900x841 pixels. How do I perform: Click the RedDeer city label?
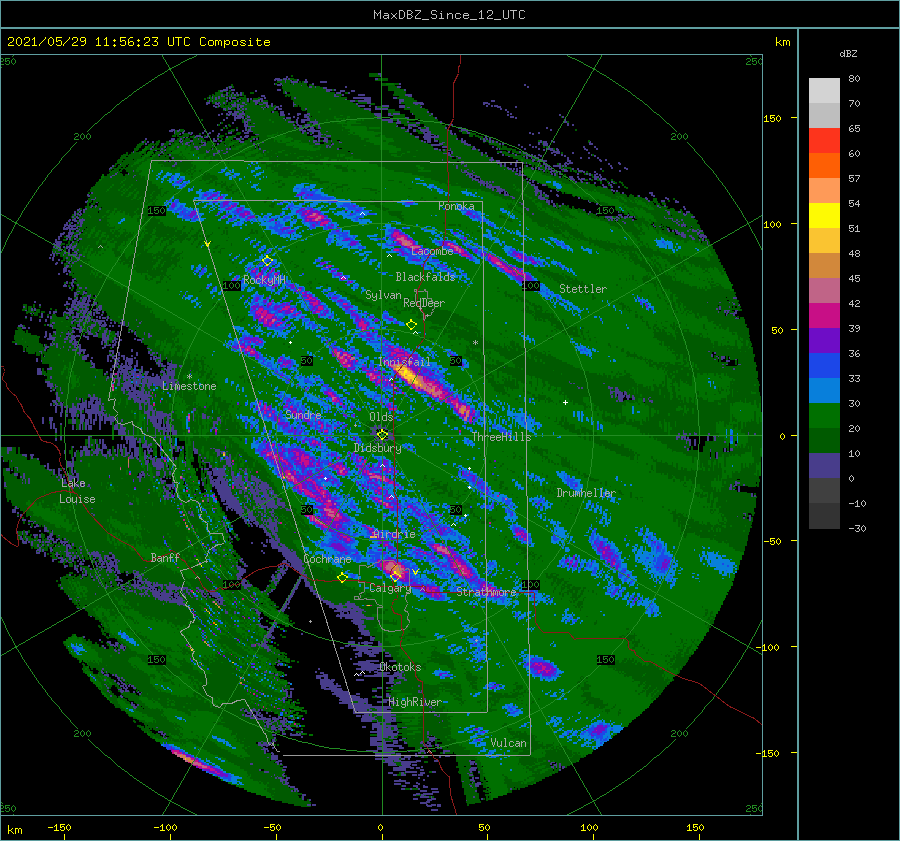pyautogui.click(x=424, y=303)
